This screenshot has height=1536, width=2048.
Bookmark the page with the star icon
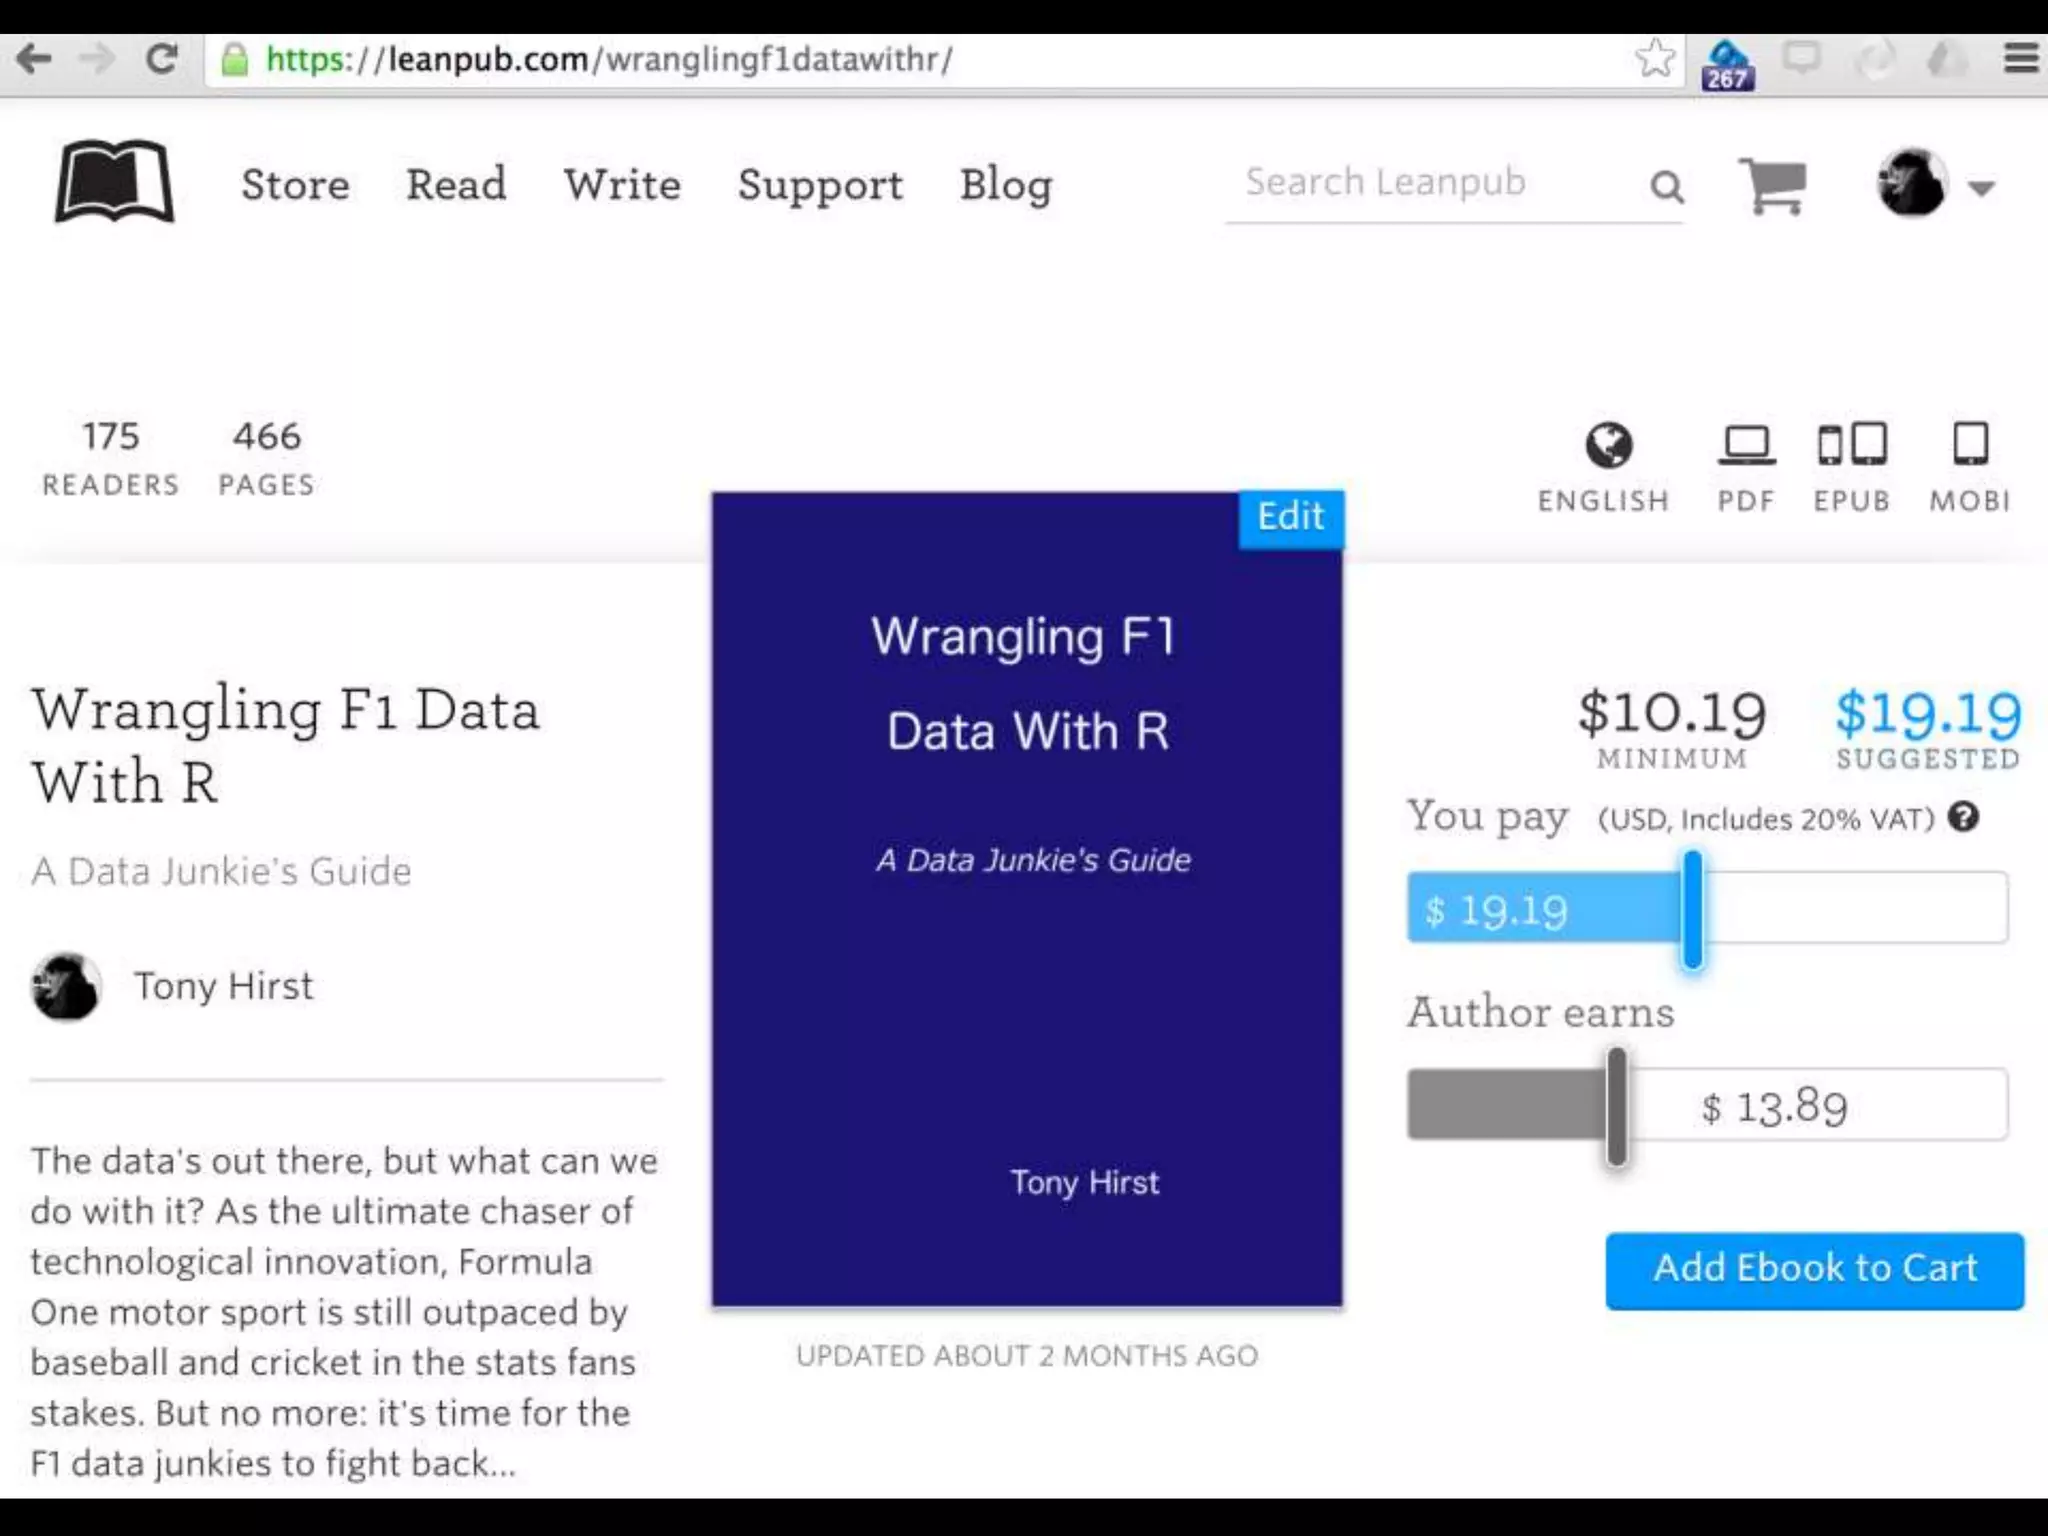(1655, 59)
